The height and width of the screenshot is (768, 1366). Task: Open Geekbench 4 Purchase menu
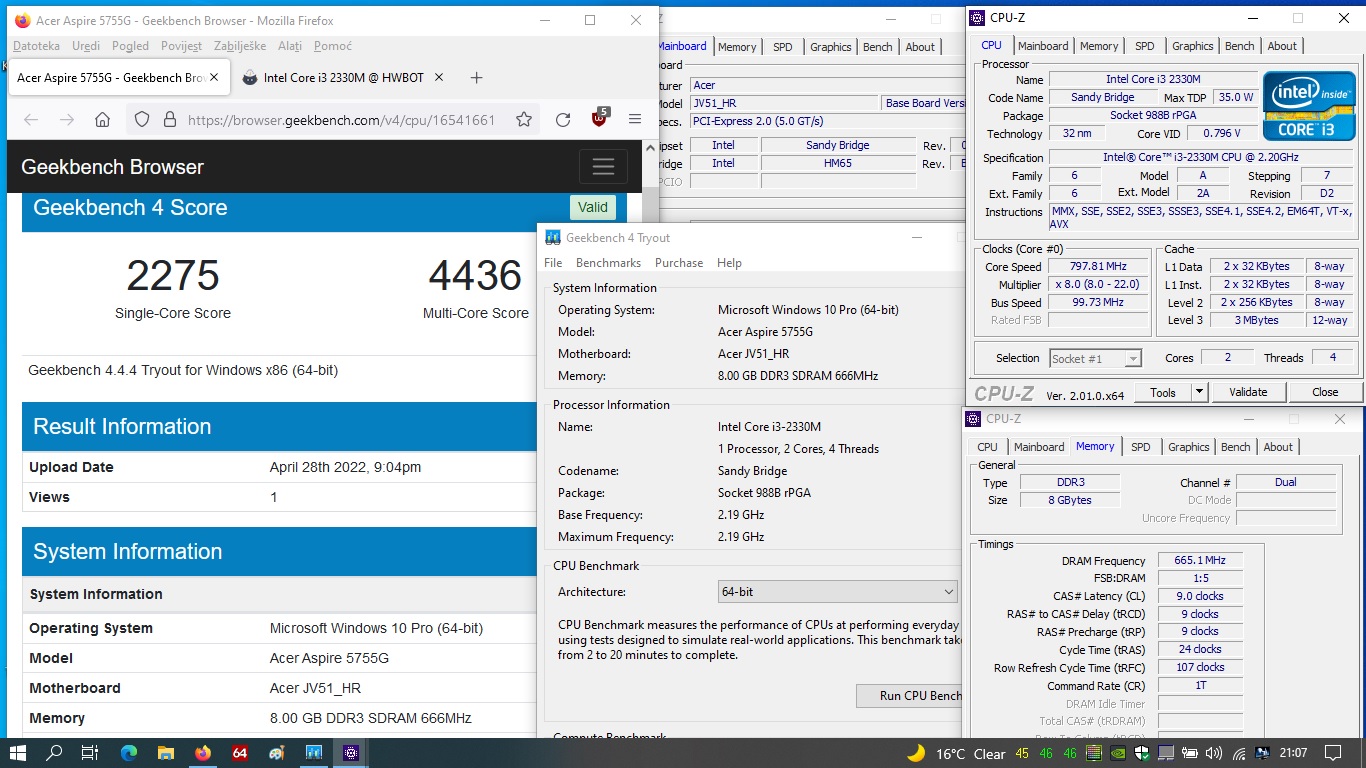[x=679, y=263]
